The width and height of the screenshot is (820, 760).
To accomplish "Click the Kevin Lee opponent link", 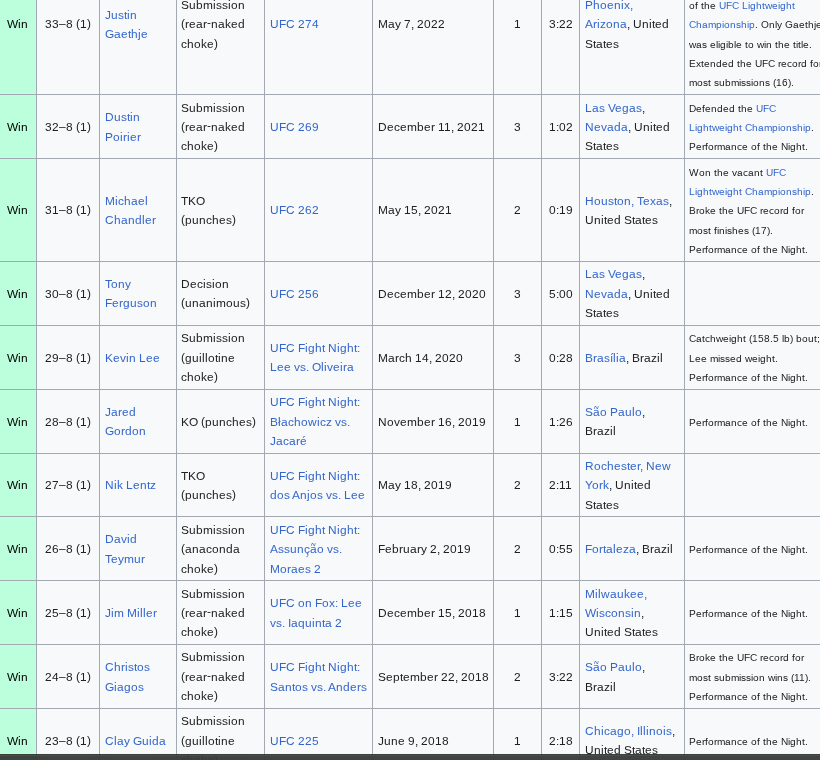I will coord(132,358).
